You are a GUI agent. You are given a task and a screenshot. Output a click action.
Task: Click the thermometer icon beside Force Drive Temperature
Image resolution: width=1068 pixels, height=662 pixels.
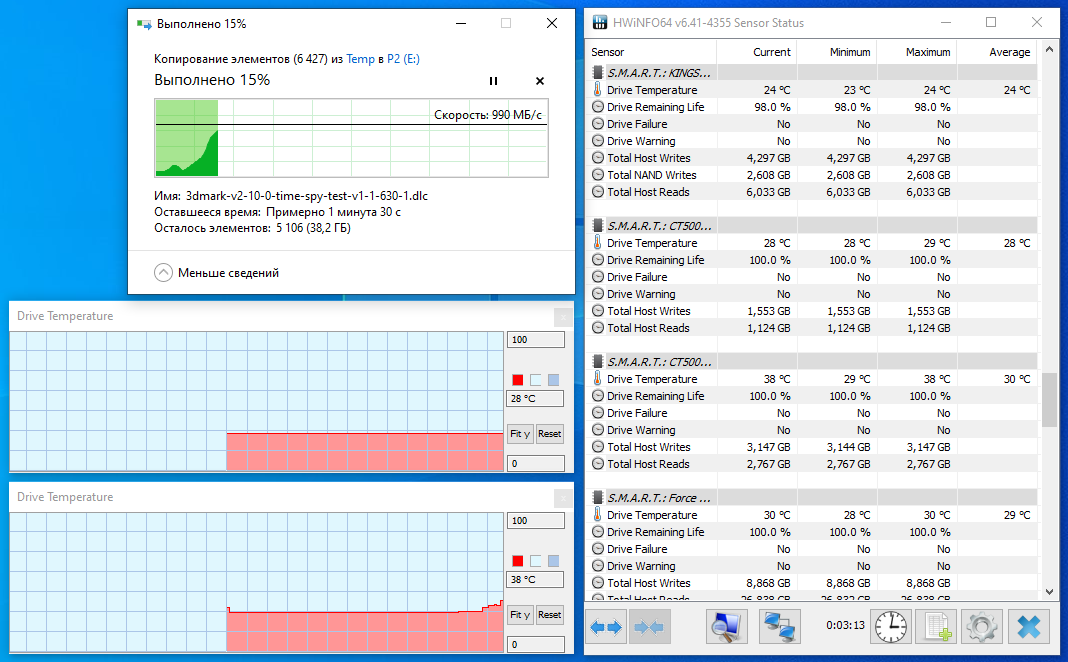[597, 514]
